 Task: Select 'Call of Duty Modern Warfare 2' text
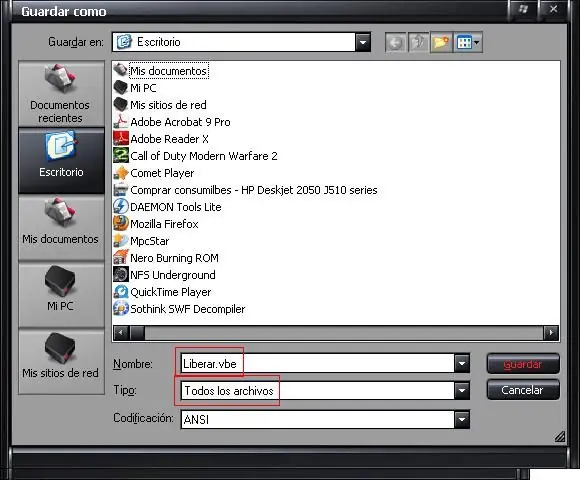pyautogui.click(x=204, y=156)
